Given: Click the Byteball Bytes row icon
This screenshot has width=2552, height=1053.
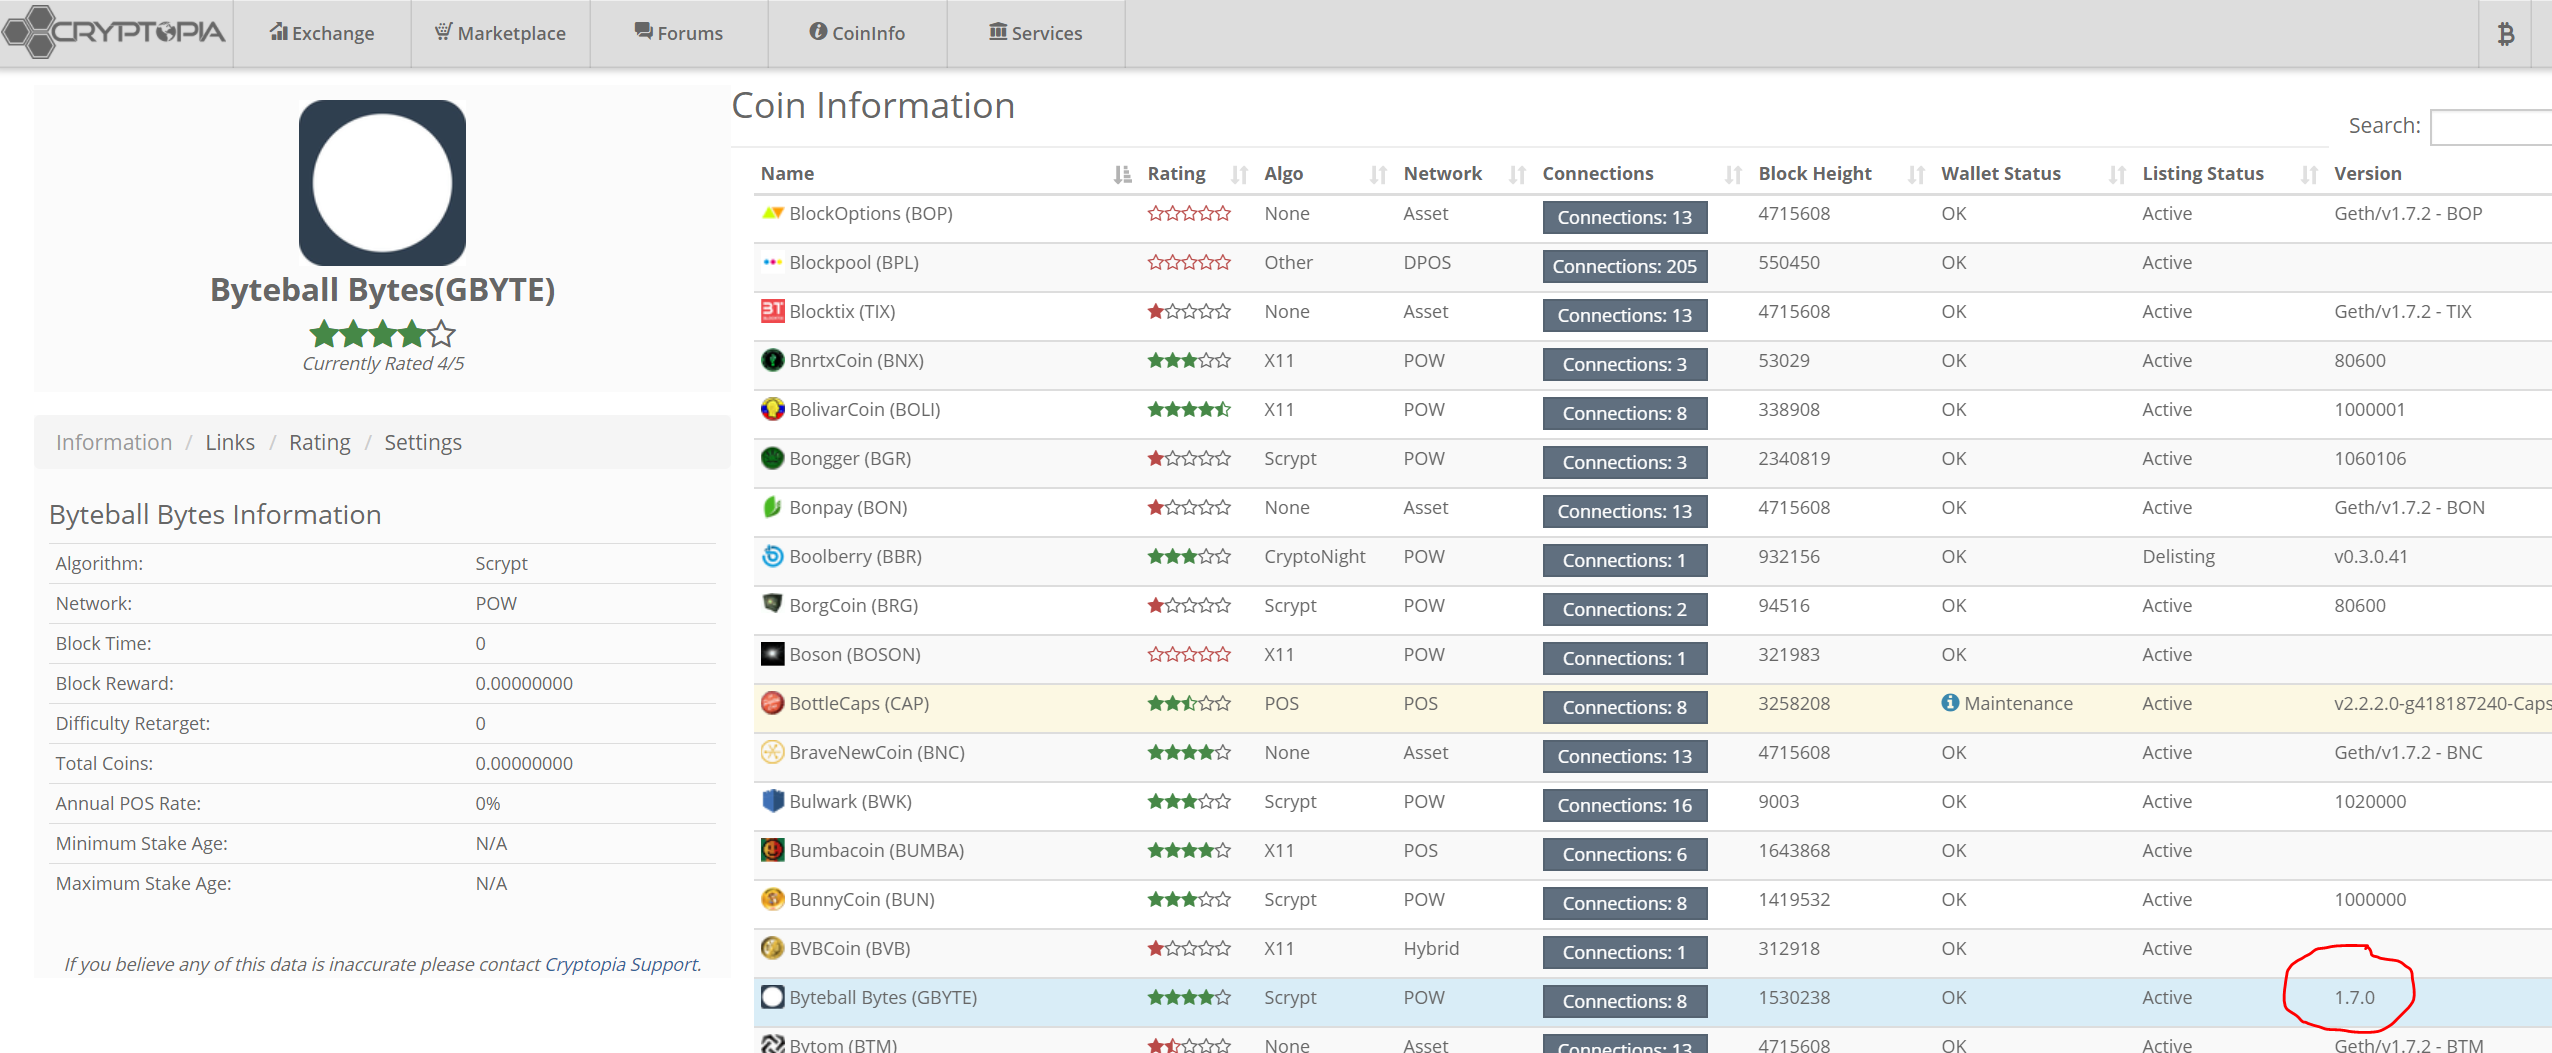Looking at the screenshot, I should [x=772, y=997].
